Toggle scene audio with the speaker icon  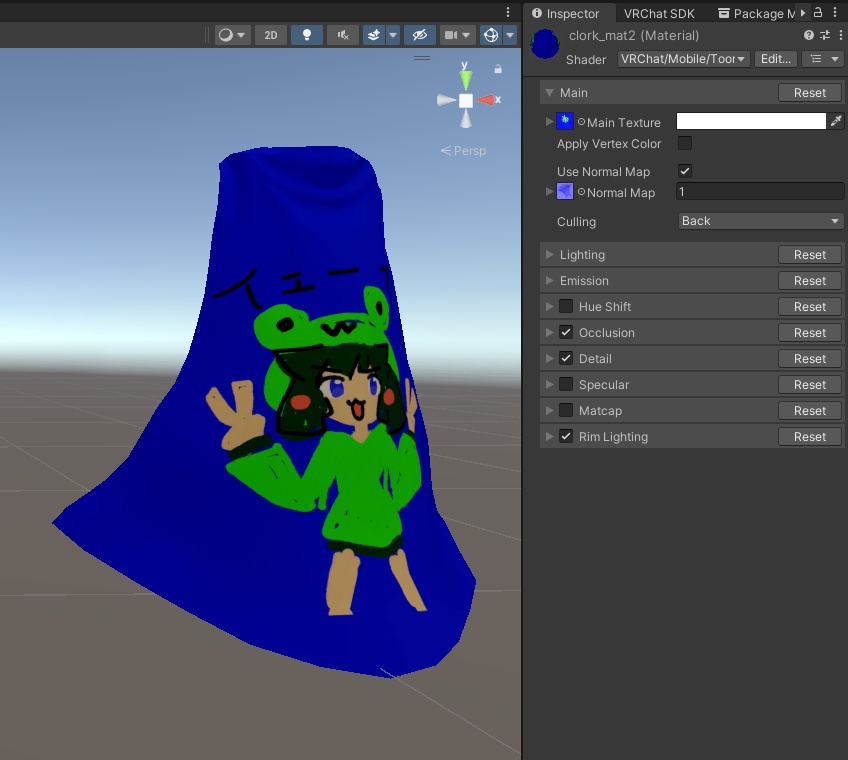tap(343, 35)
